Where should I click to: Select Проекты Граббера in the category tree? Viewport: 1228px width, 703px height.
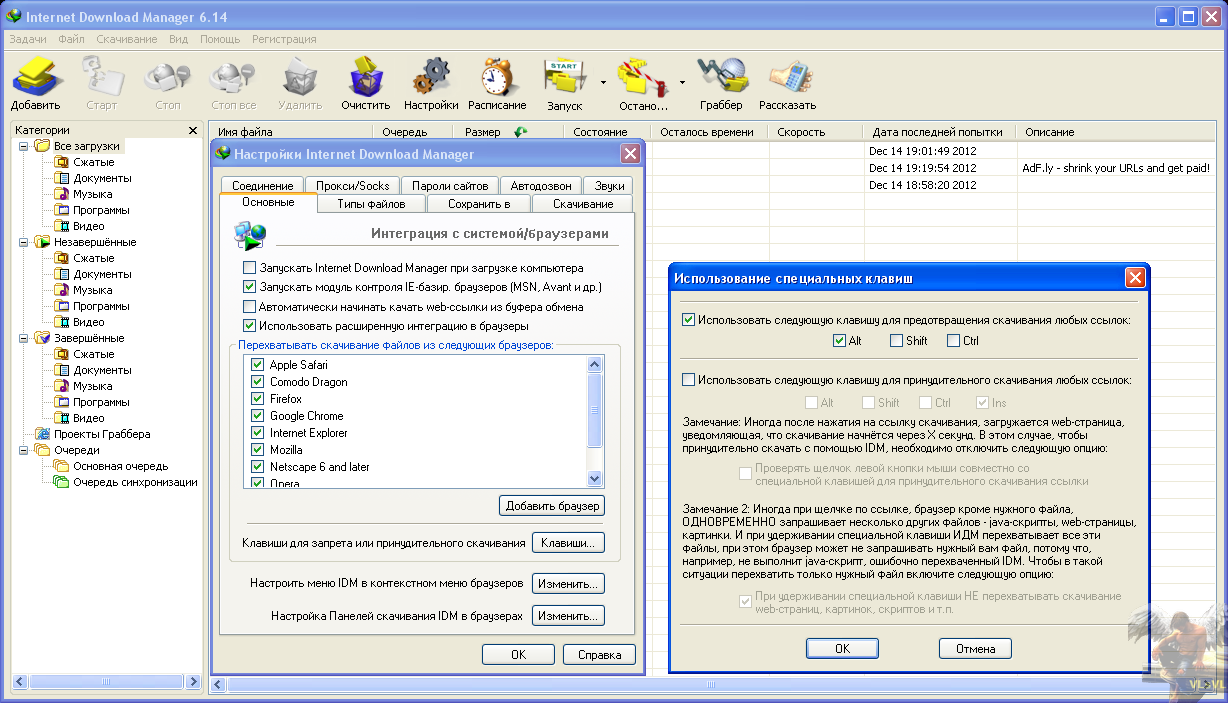102,434
